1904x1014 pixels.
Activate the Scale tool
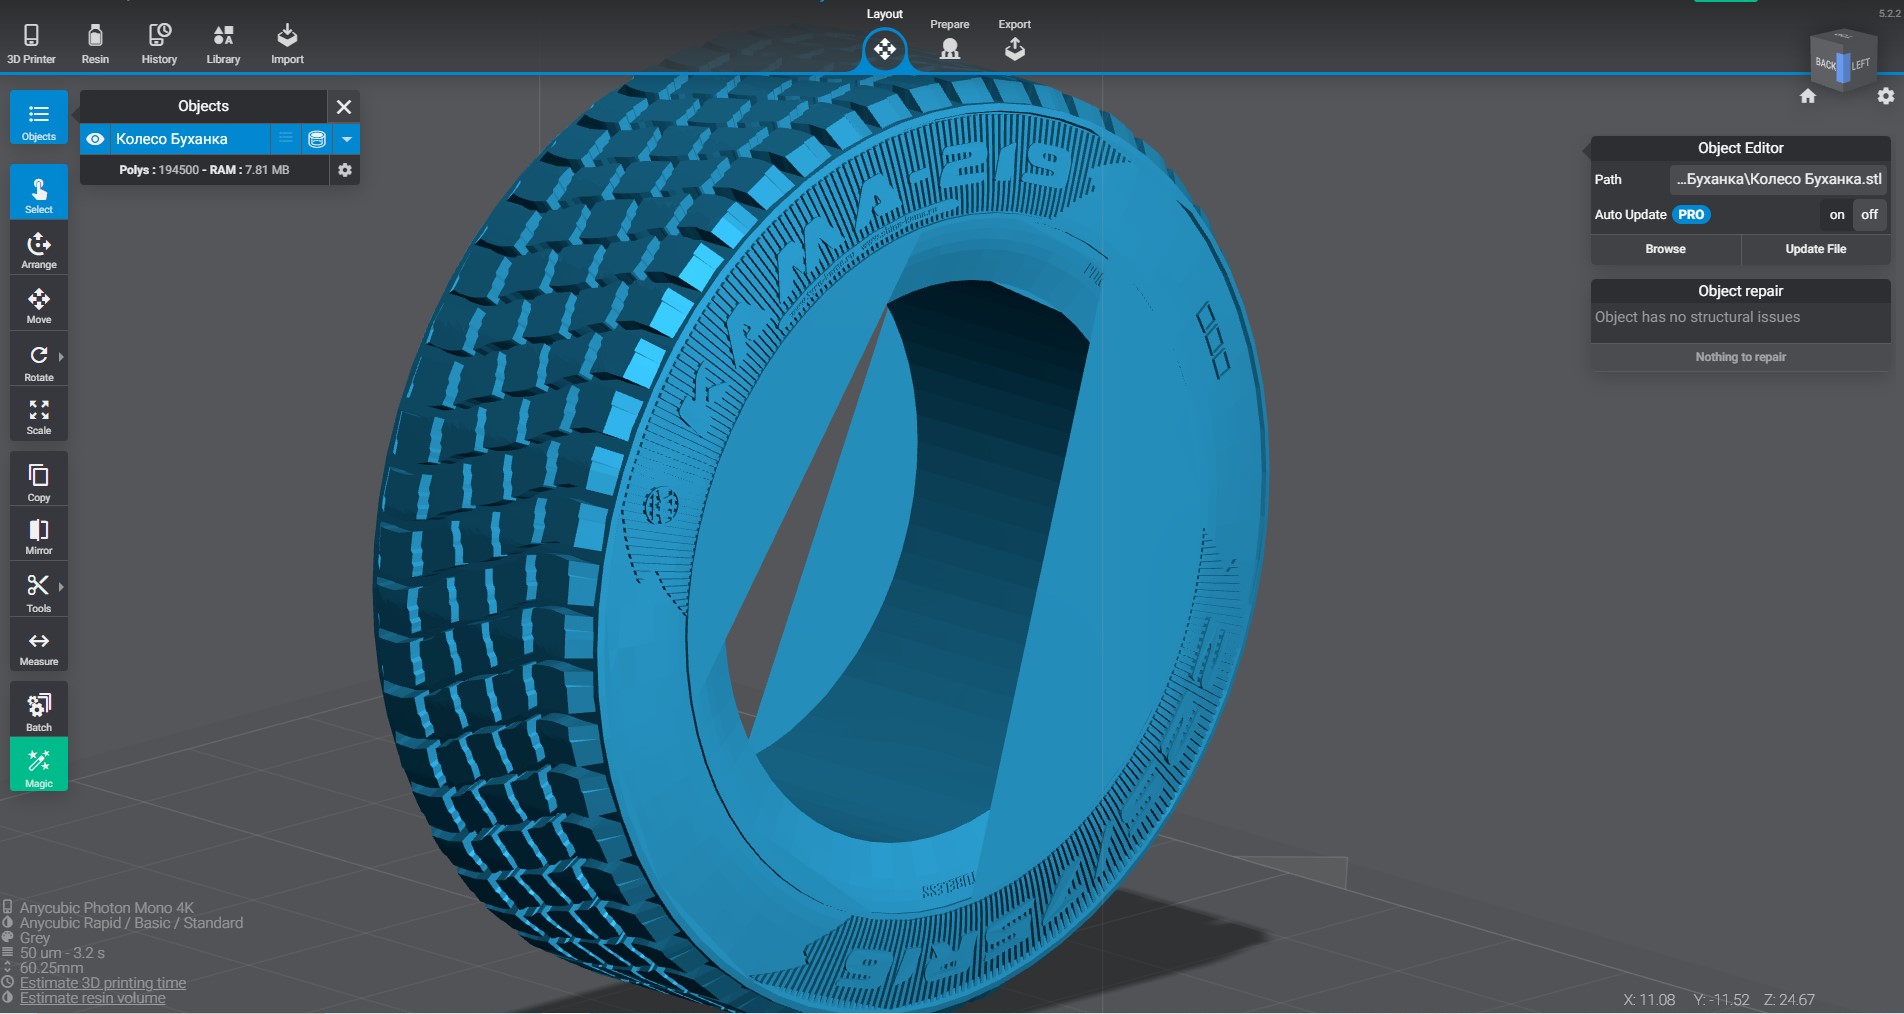(38, 416)
